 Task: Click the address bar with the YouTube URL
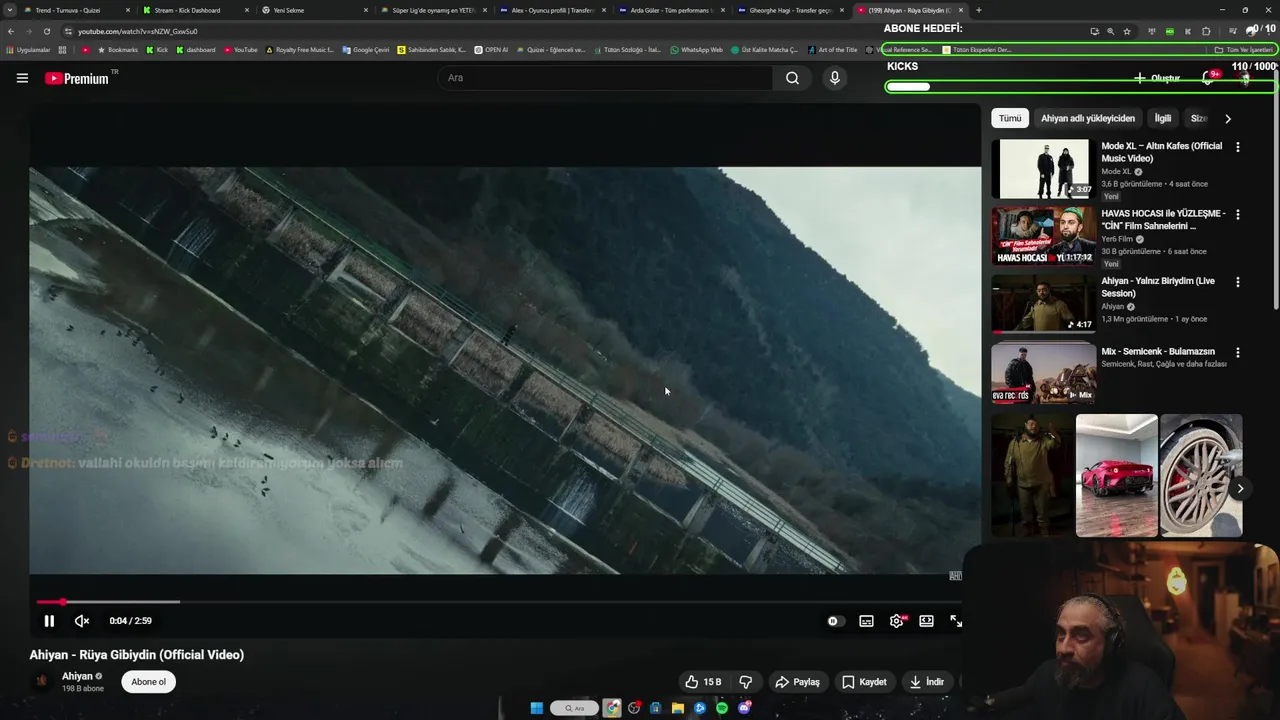coord(570,31)
